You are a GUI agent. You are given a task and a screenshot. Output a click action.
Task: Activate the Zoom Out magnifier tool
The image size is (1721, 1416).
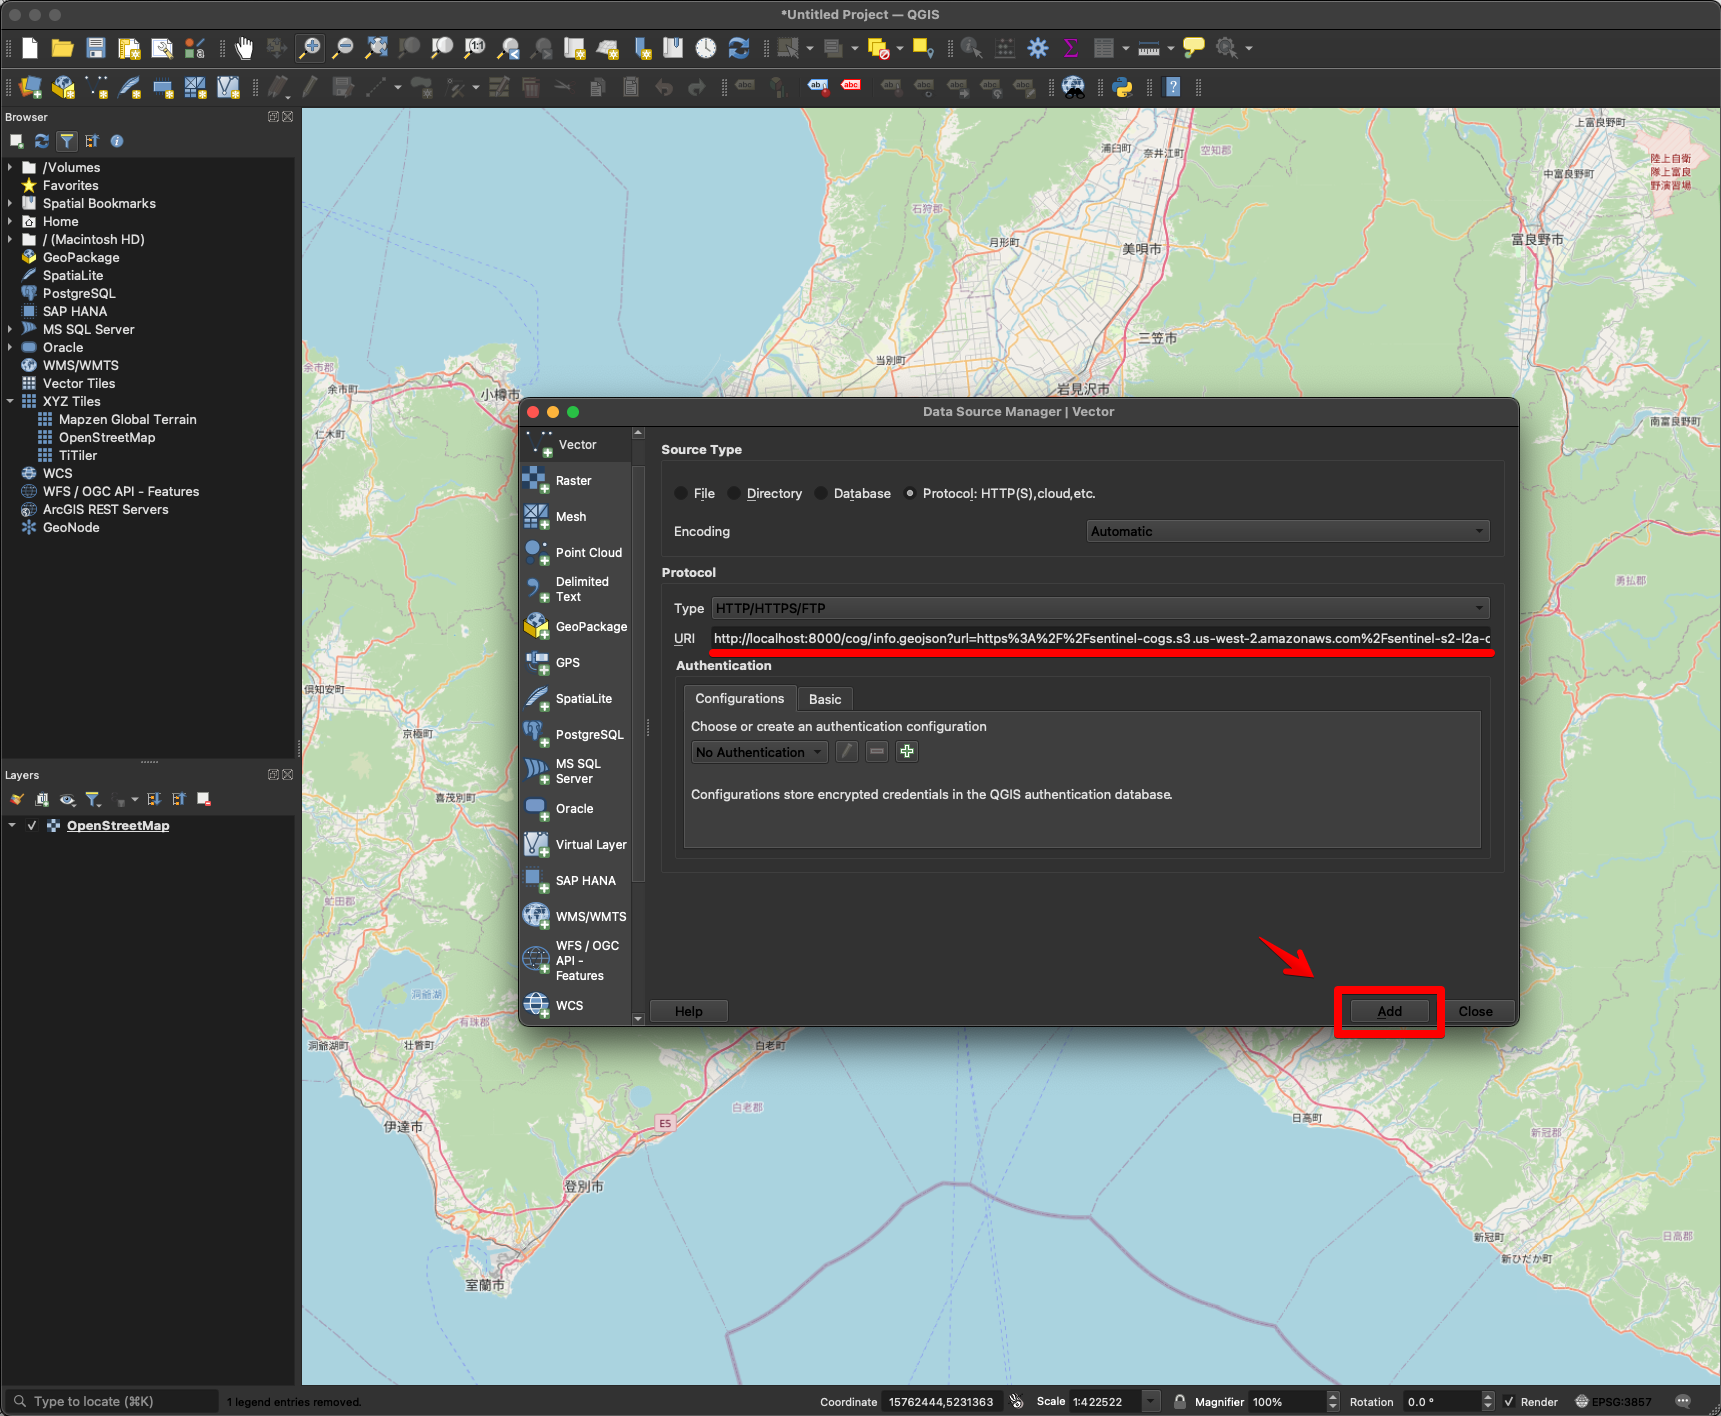(x=343, y=48)
